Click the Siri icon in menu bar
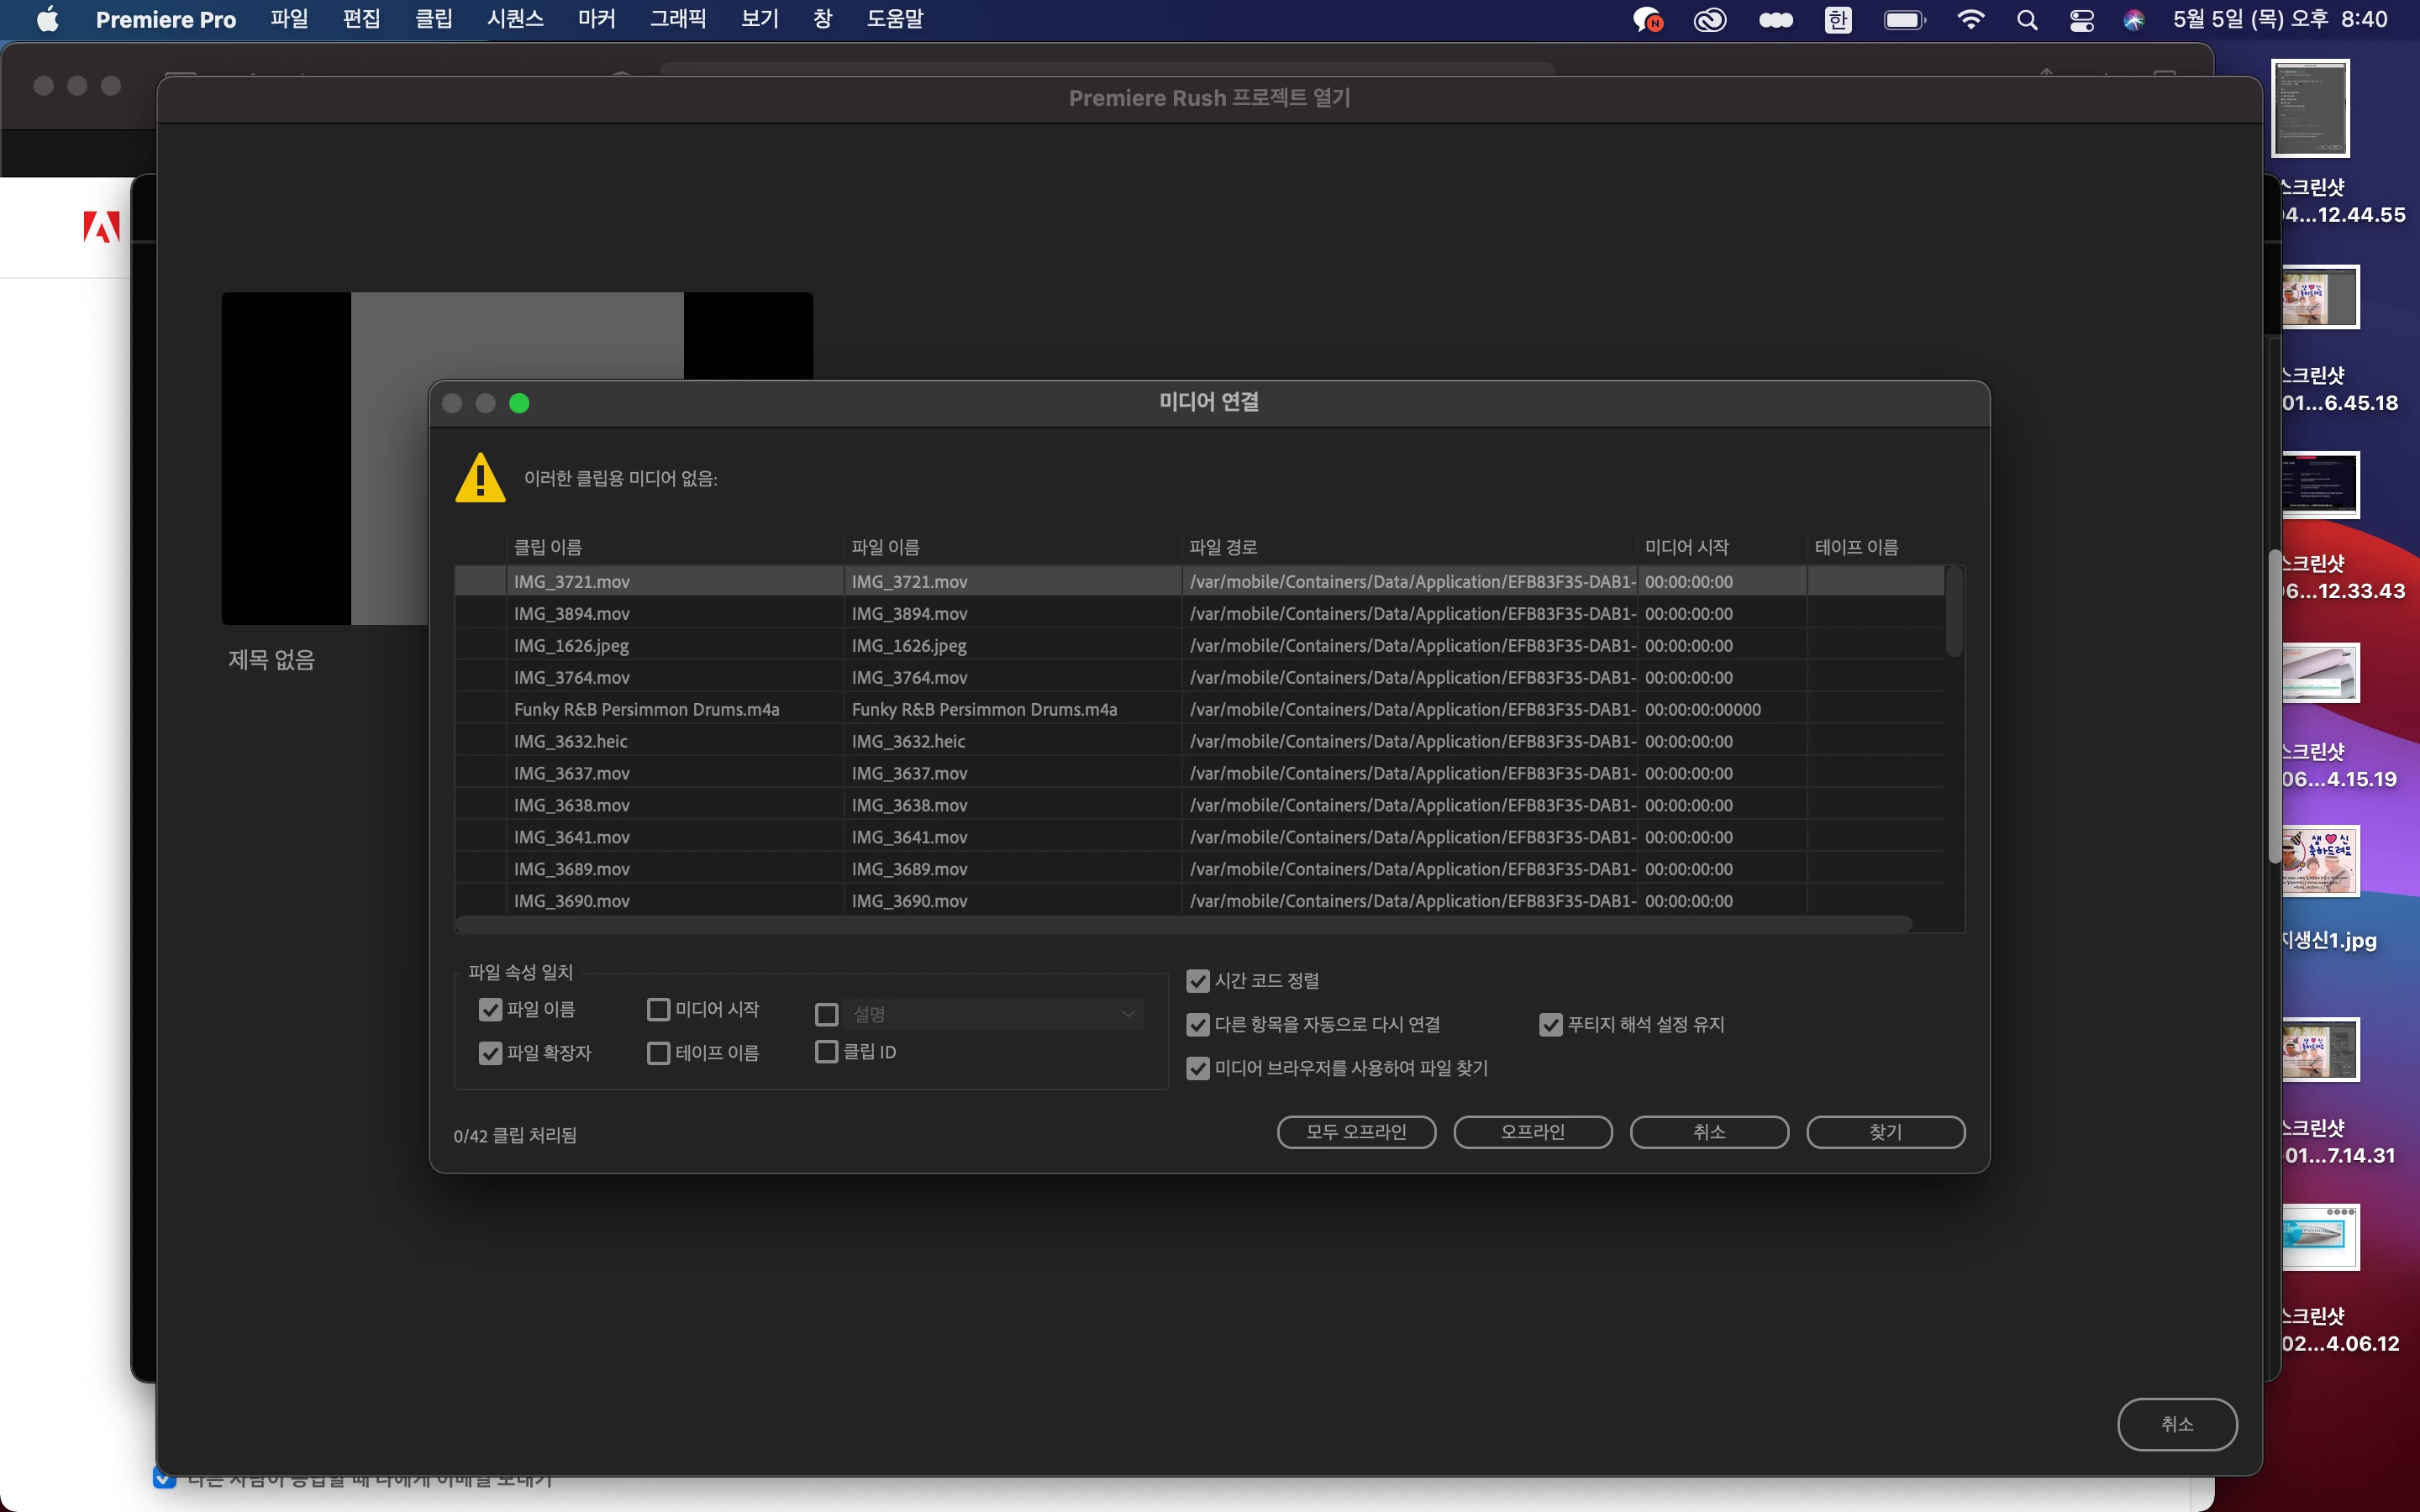This screenshot has height=1512, width=2420. pyautogui.click(x=2134, y=20)
